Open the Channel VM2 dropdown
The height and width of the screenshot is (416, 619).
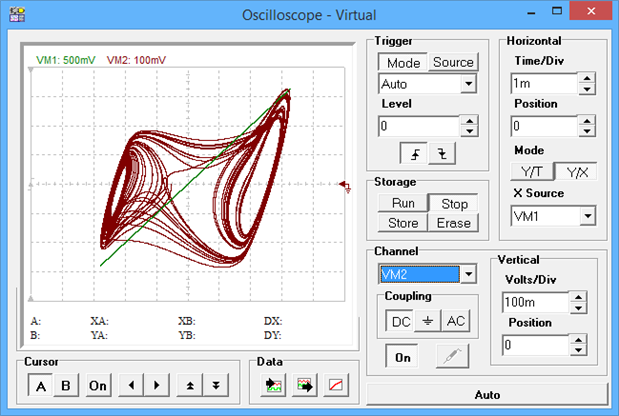[x=468, y=274]
